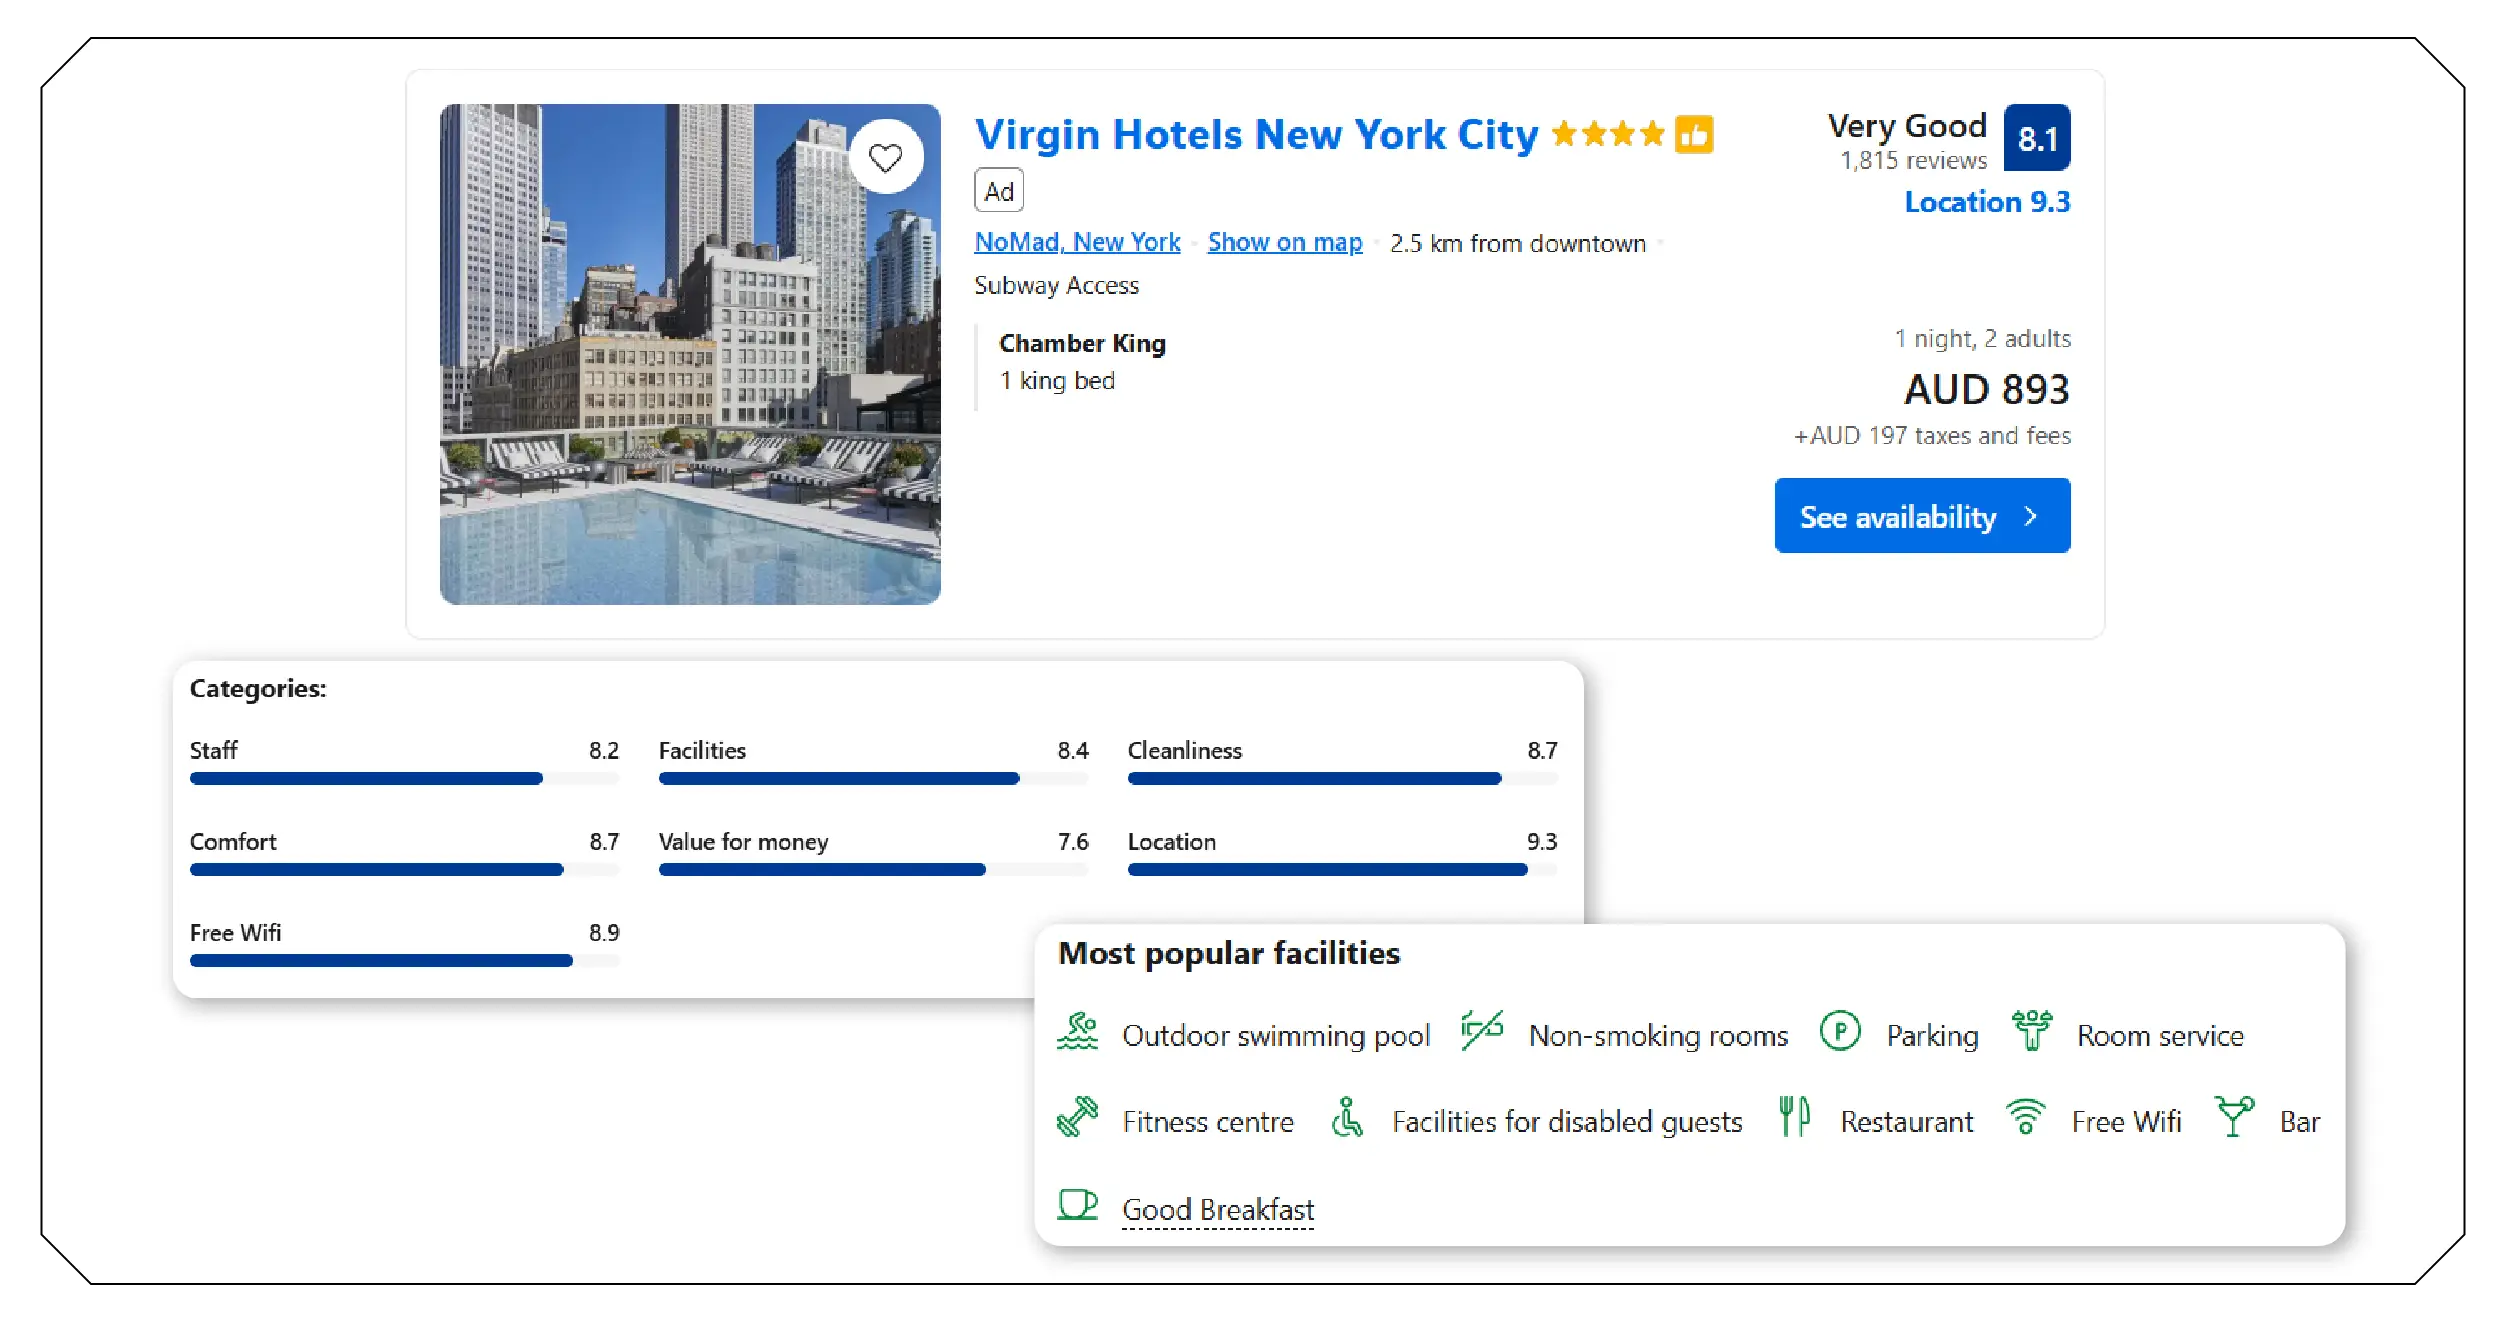This screenshot has width=2507, height=1322.
Task: Select the Fitness centre icon
Action: [x=1079, y=1119]
